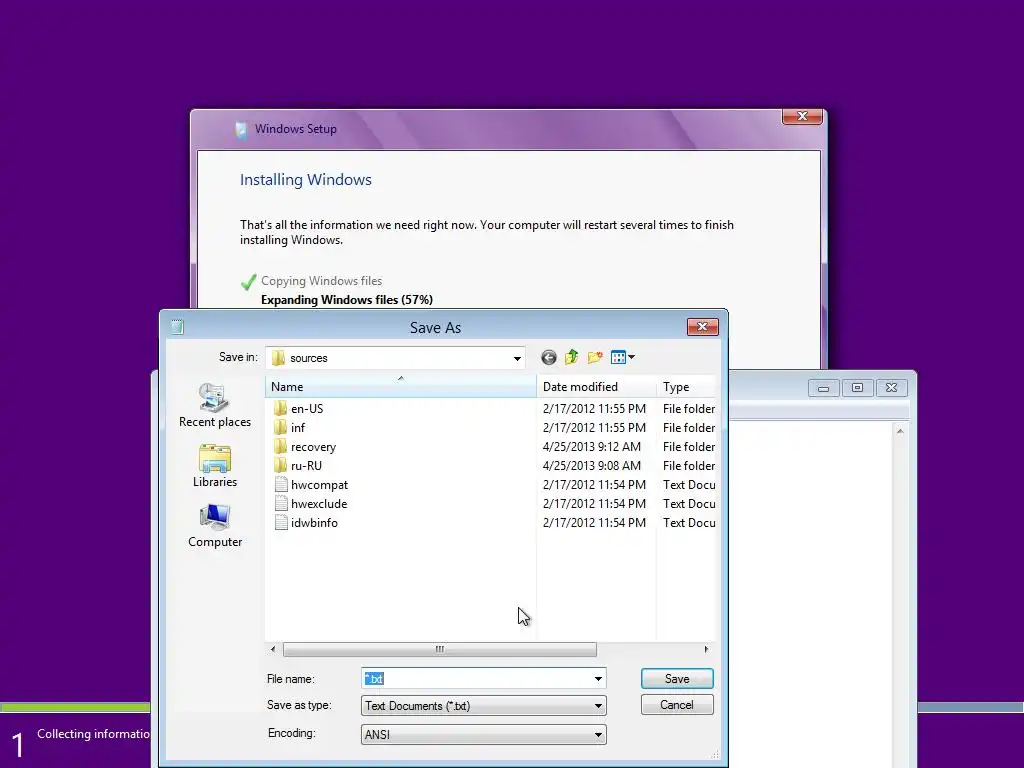Close the Notepad window behind

tap(891, 388)
